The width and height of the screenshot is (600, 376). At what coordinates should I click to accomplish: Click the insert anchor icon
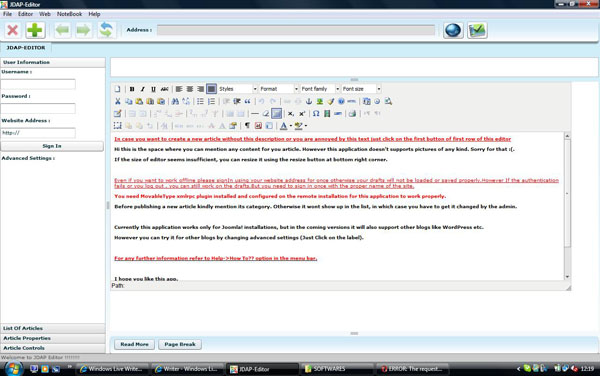[309, 101]
